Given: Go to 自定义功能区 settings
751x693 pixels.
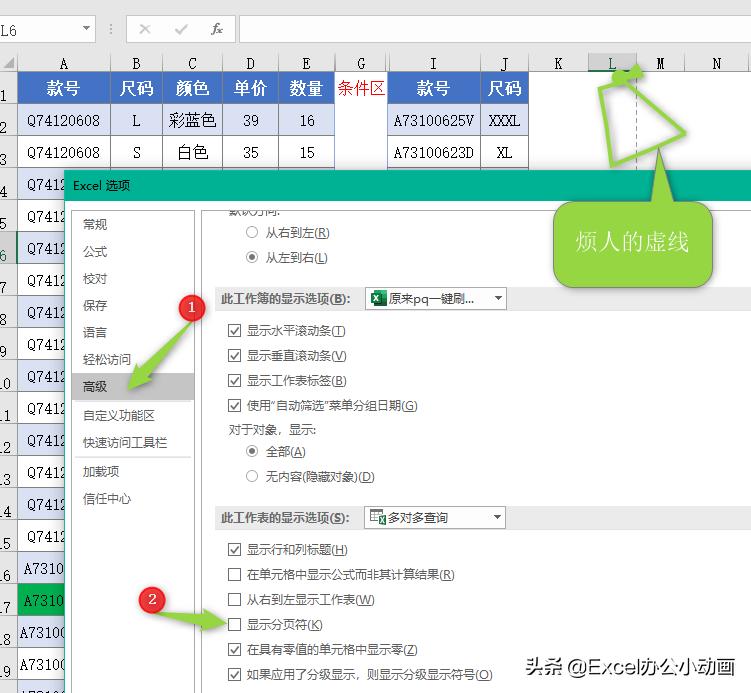Looking at the screenshot, I should [118, 415].
